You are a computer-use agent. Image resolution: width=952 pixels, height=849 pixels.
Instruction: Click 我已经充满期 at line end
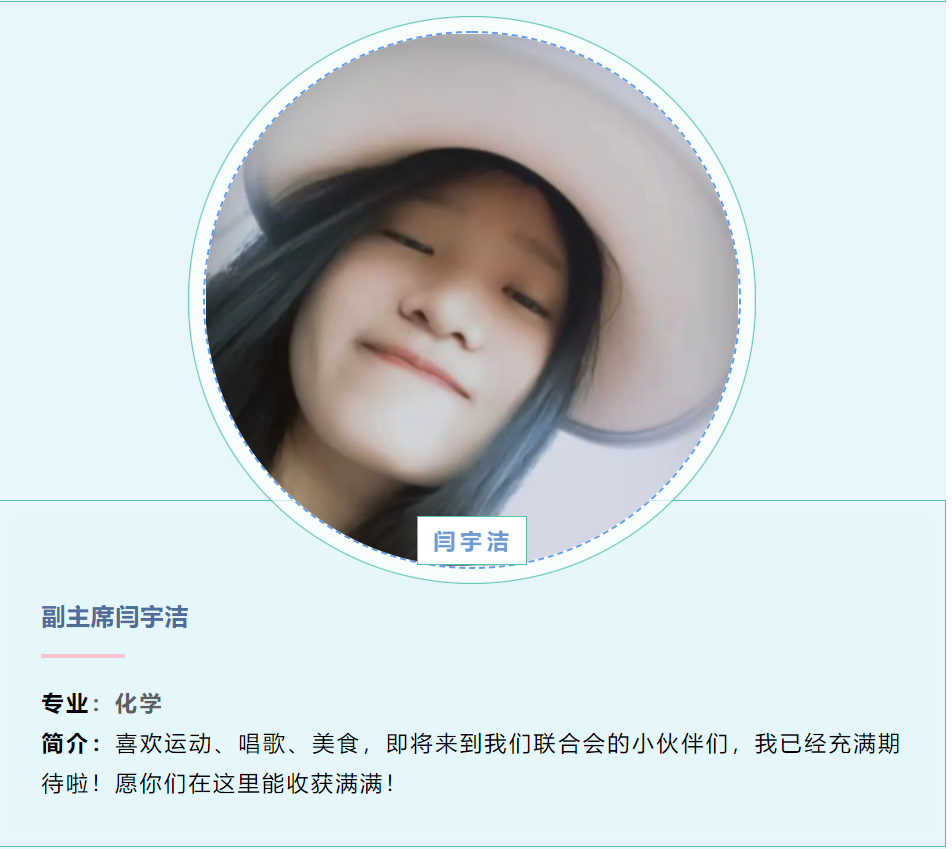tap(828, 744)
